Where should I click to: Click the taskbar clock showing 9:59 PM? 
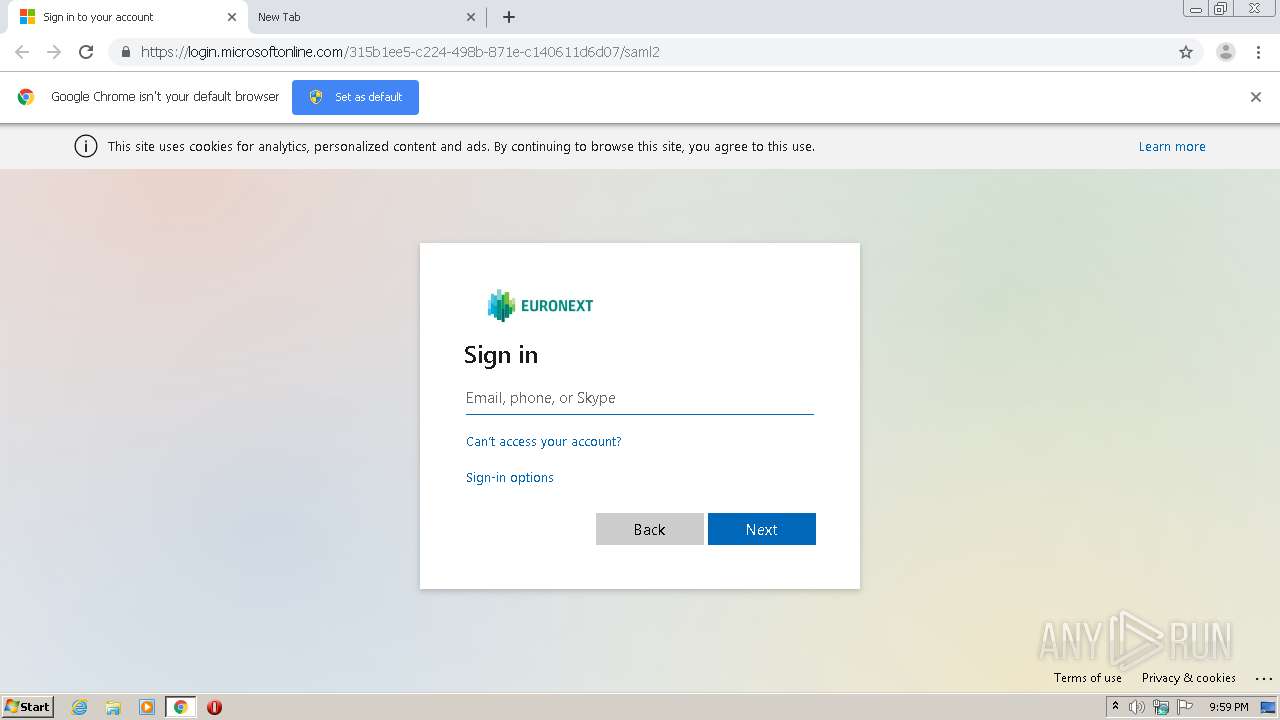1228,707
